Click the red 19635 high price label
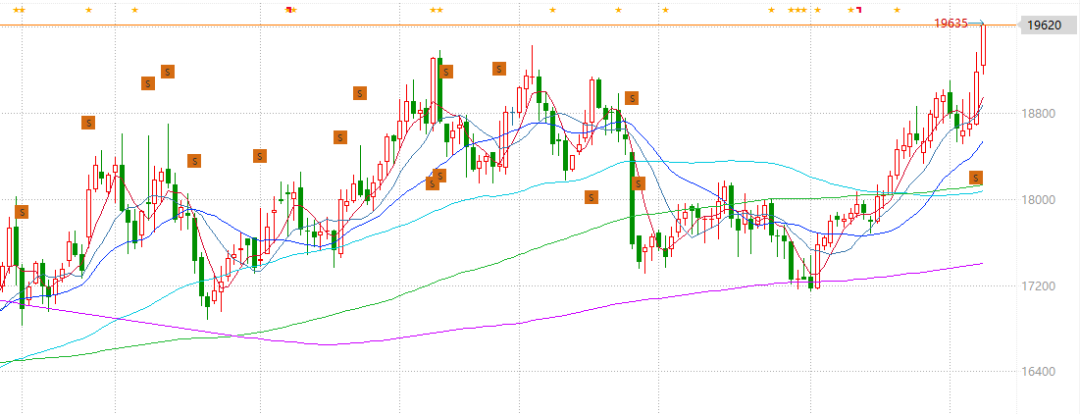Viewport: 1080px width, 414px height. [951, 23]
